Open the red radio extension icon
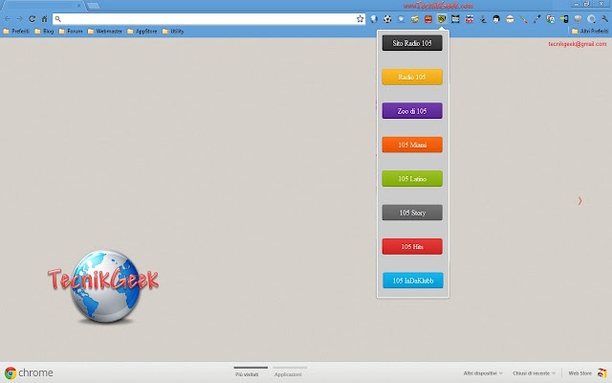This screenshot has height=383, width=612. pyautogui.click(x=428, y=19)
